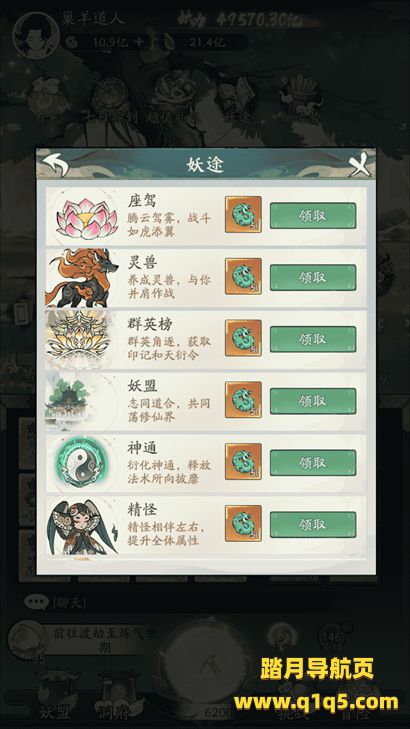Claim the 精怪 reward with 领取
The height and width of the screenshot is (729, 410).
(313, 524)
